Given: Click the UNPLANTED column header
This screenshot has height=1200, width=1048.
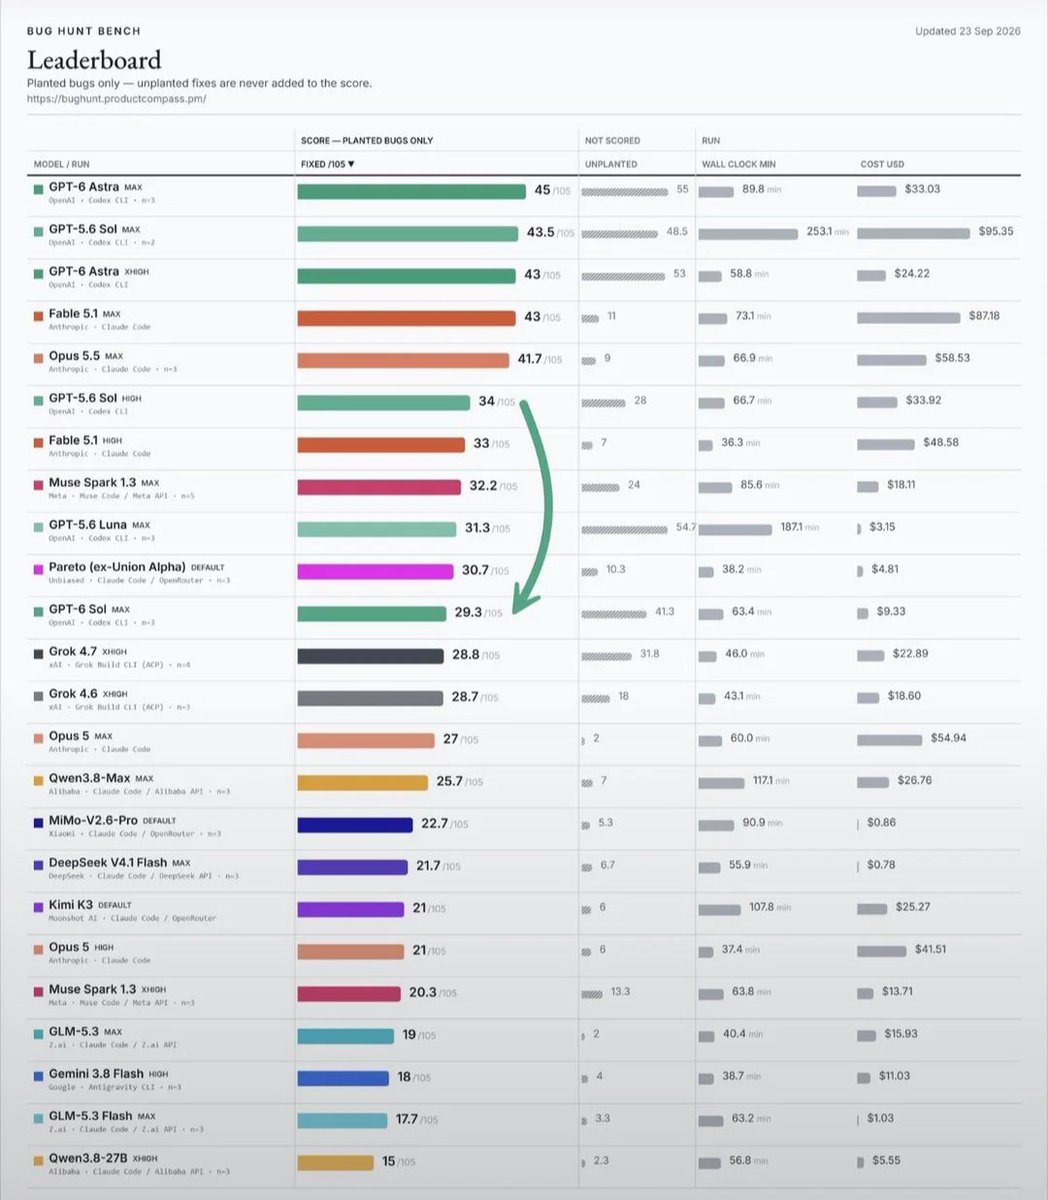Looking at the screenshot, I should pyautogui.click(x=611, y=164).
